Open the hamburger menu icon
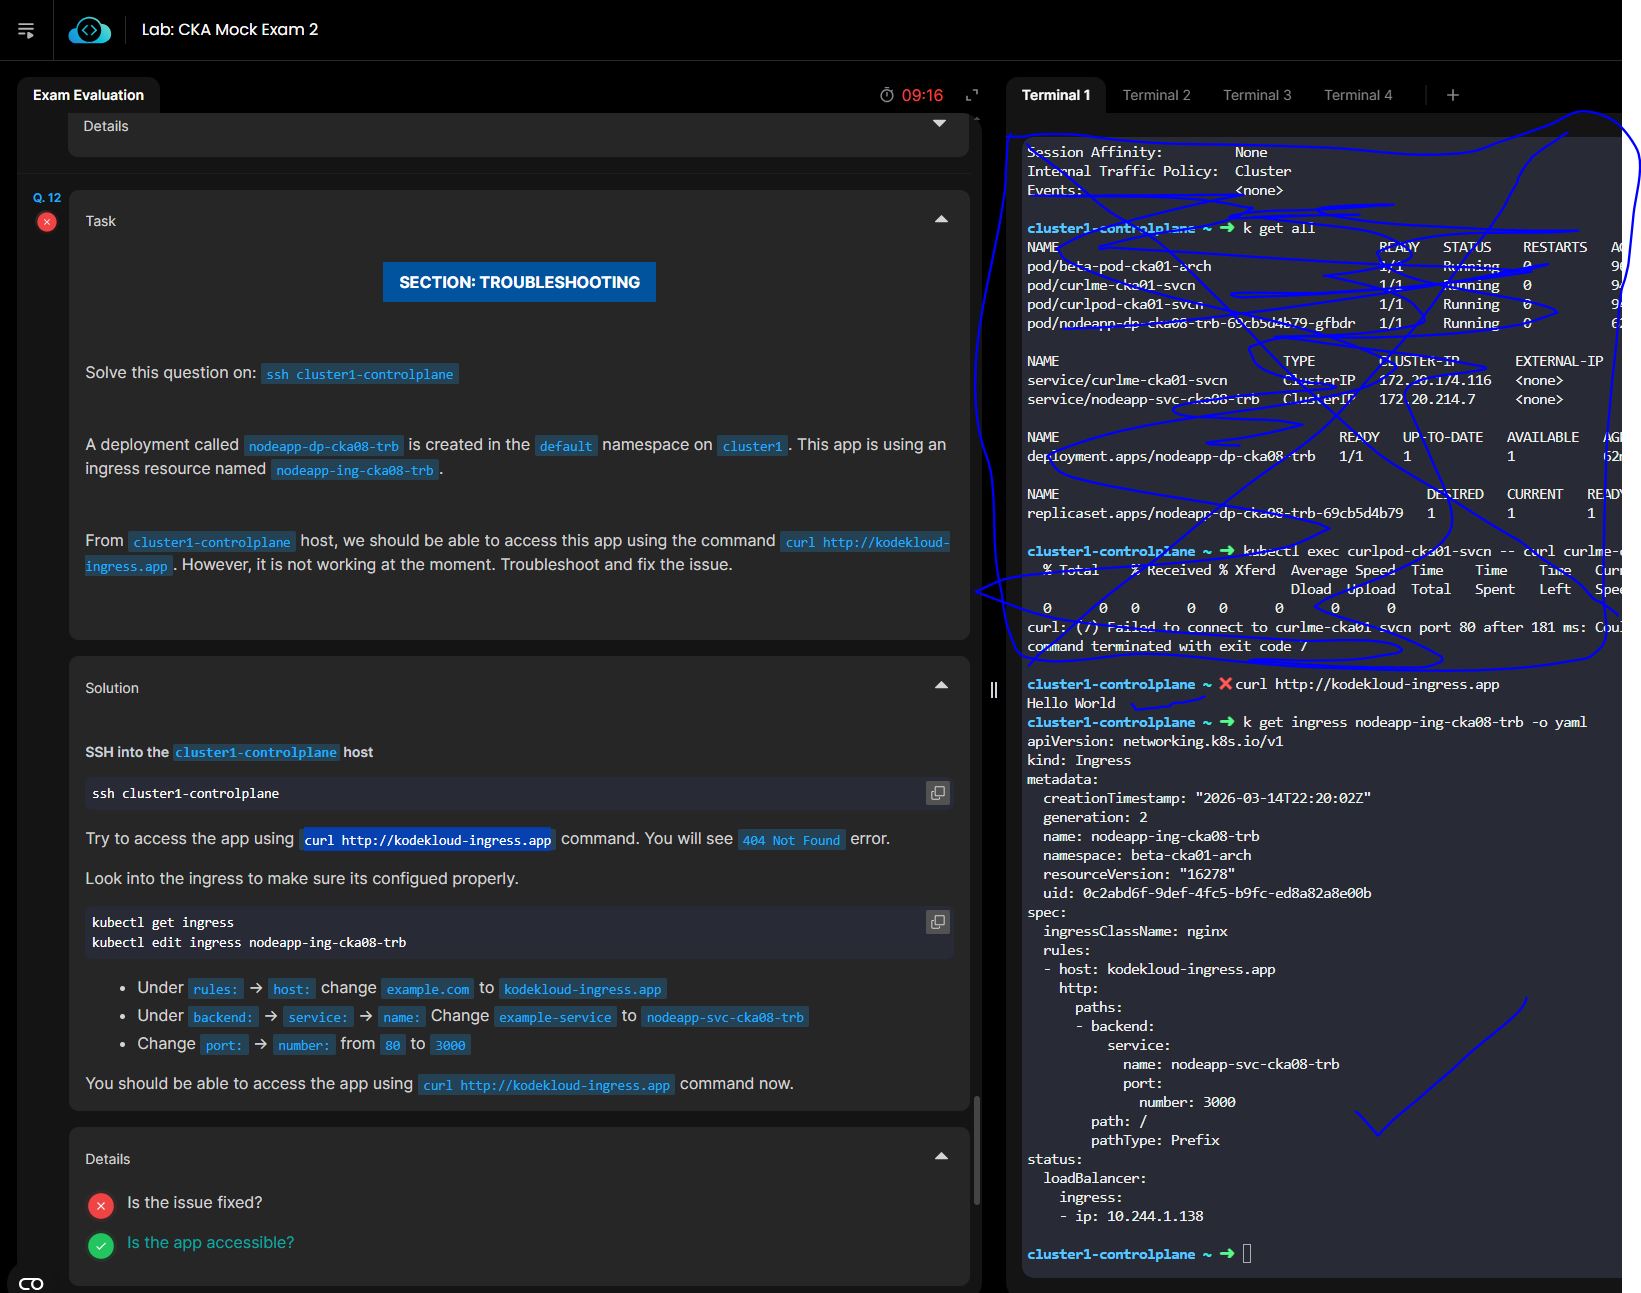Screen dimensions: 1641x1293 pos(26,30)
